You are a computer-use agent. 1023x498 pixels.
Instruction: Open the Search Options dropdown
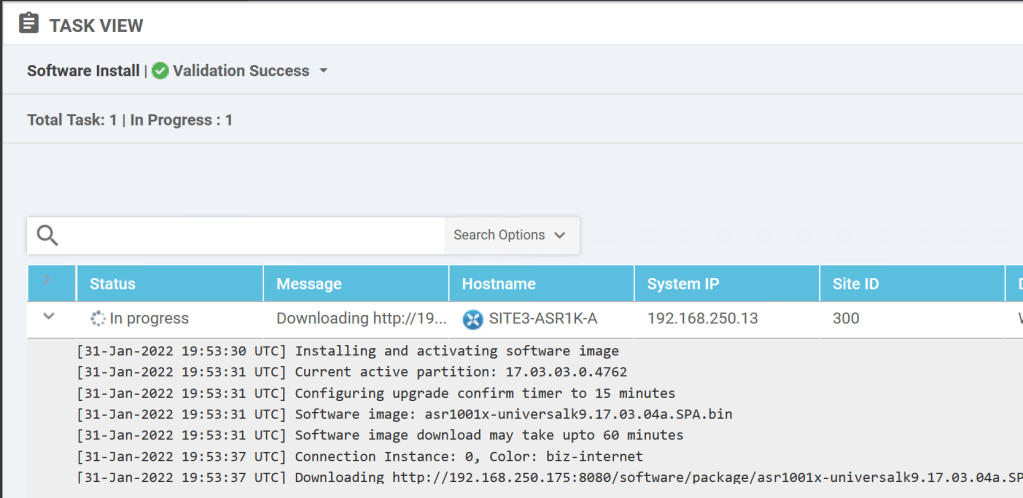click(x=510, y=236)
